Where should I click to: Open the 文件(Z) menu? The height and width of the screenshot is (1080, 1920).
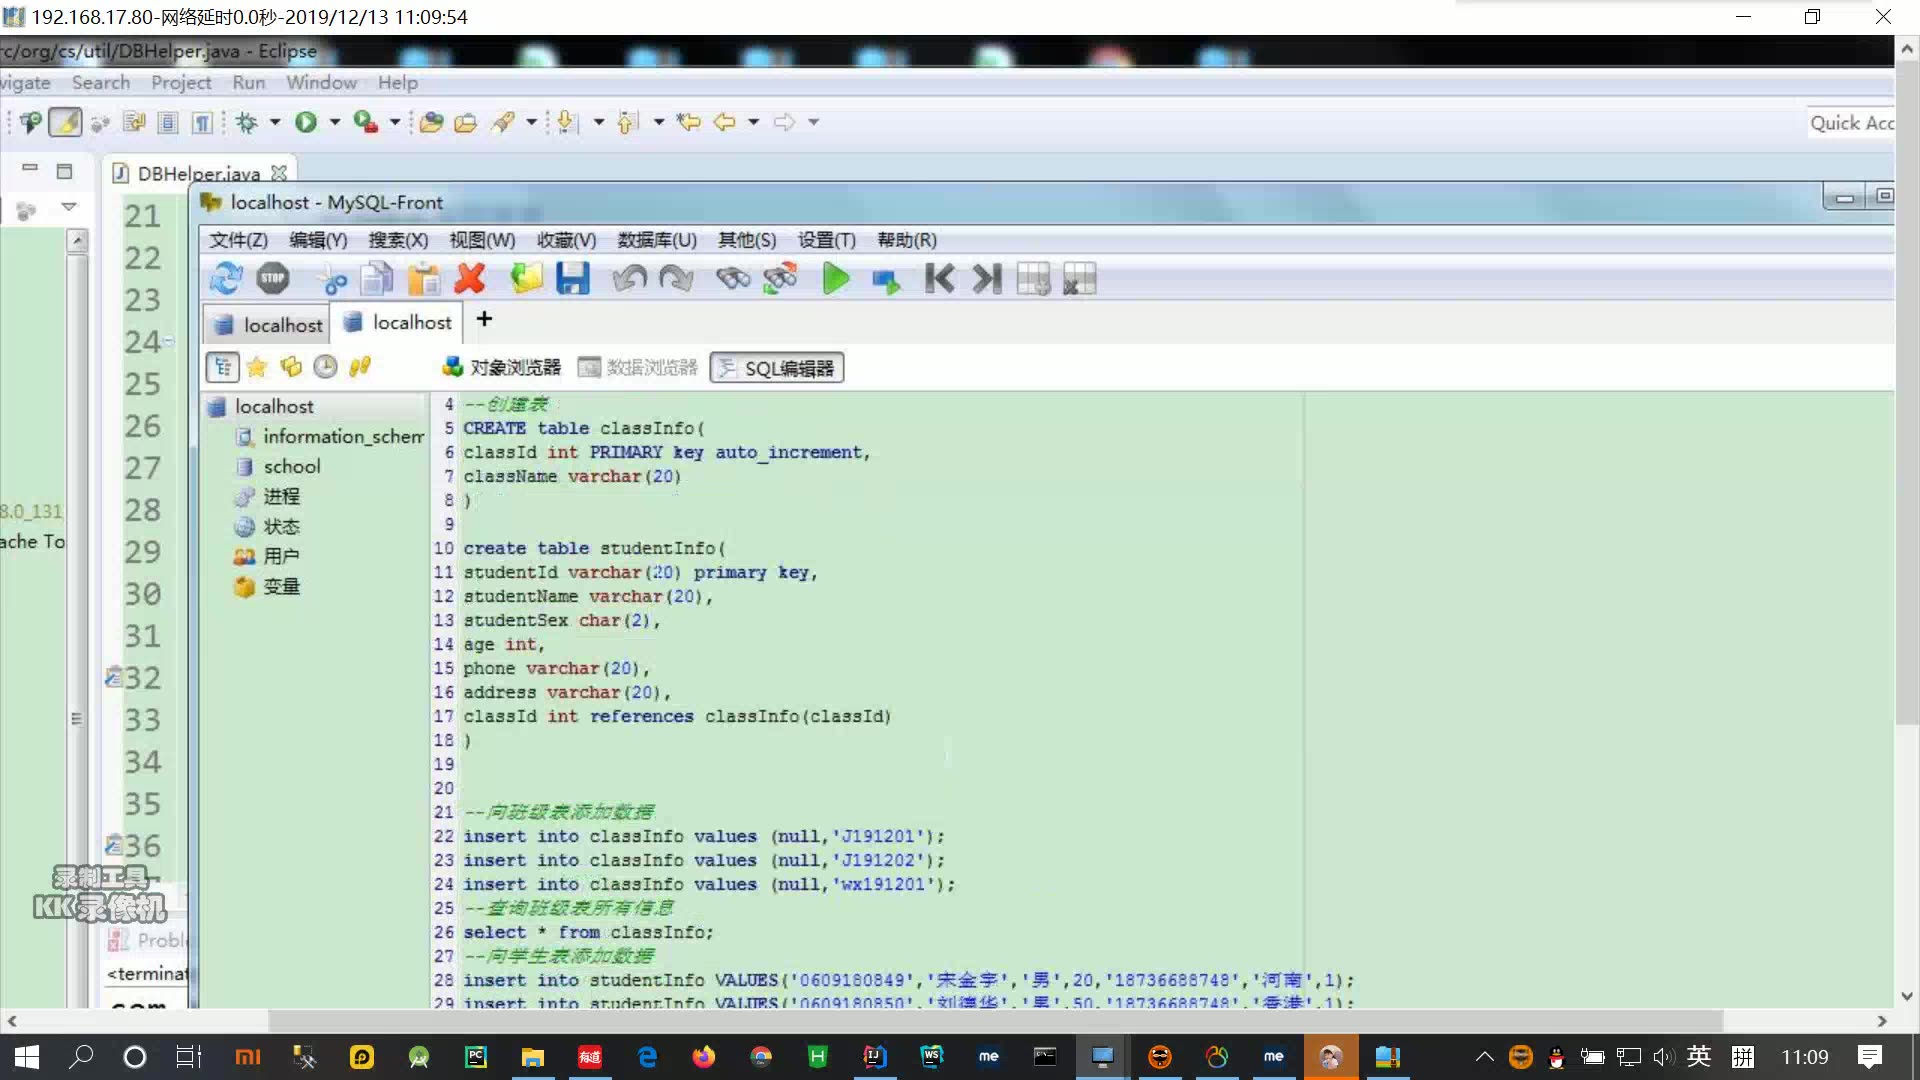click(238, 240)
